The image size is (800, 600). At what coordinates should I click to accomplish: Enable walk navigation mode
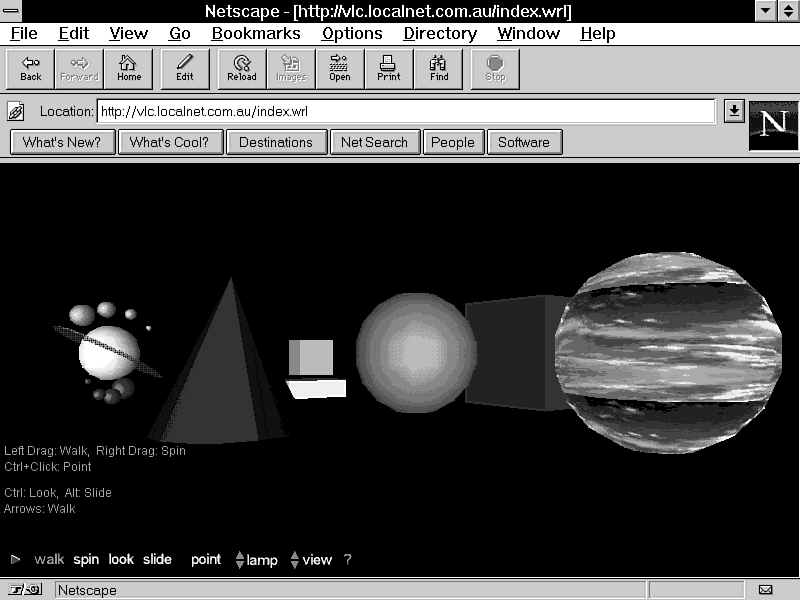pyautogui.click(x=49, y=560)
